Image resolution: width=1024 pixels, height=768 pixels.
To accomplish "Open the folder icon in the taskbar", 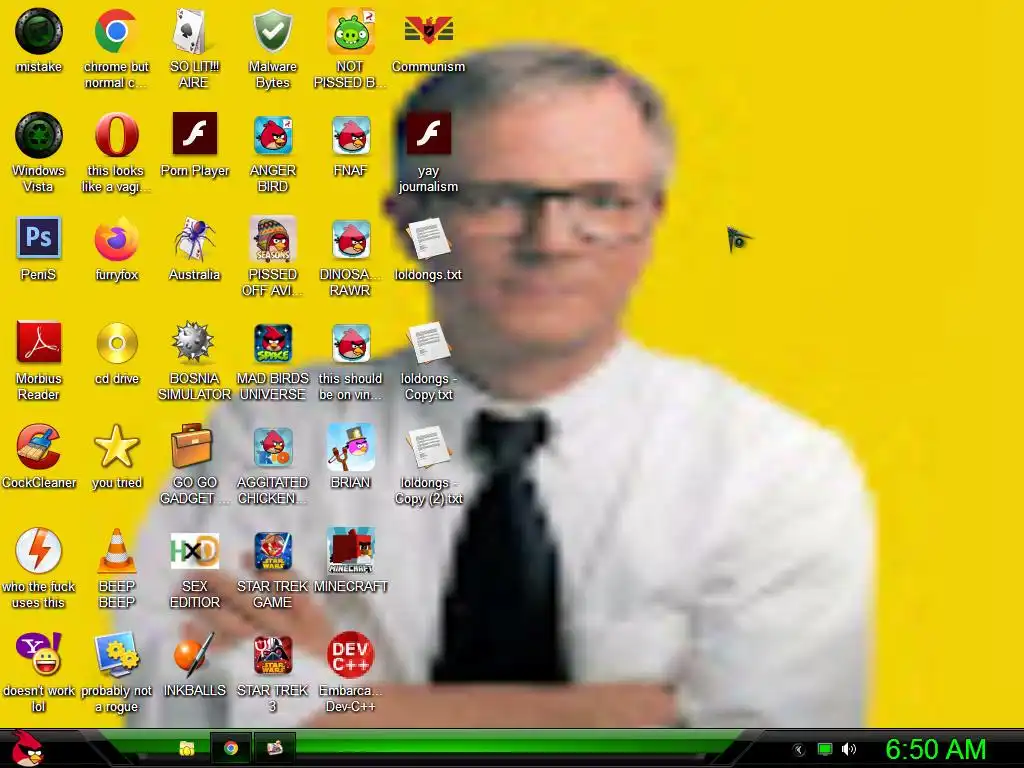I will point(187,748).
